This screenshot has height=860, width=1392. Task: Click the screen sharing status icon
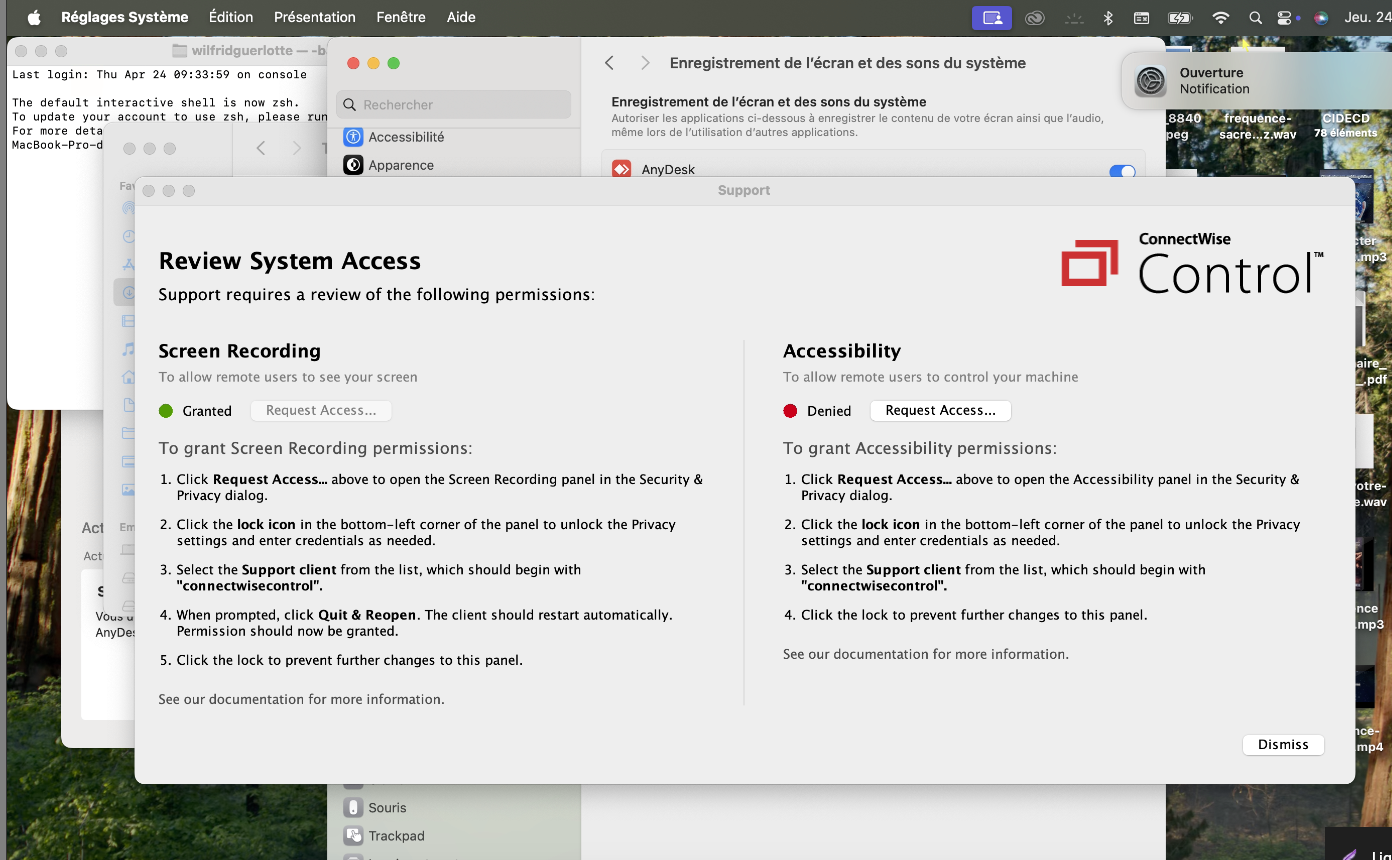(x=991, y=17)
